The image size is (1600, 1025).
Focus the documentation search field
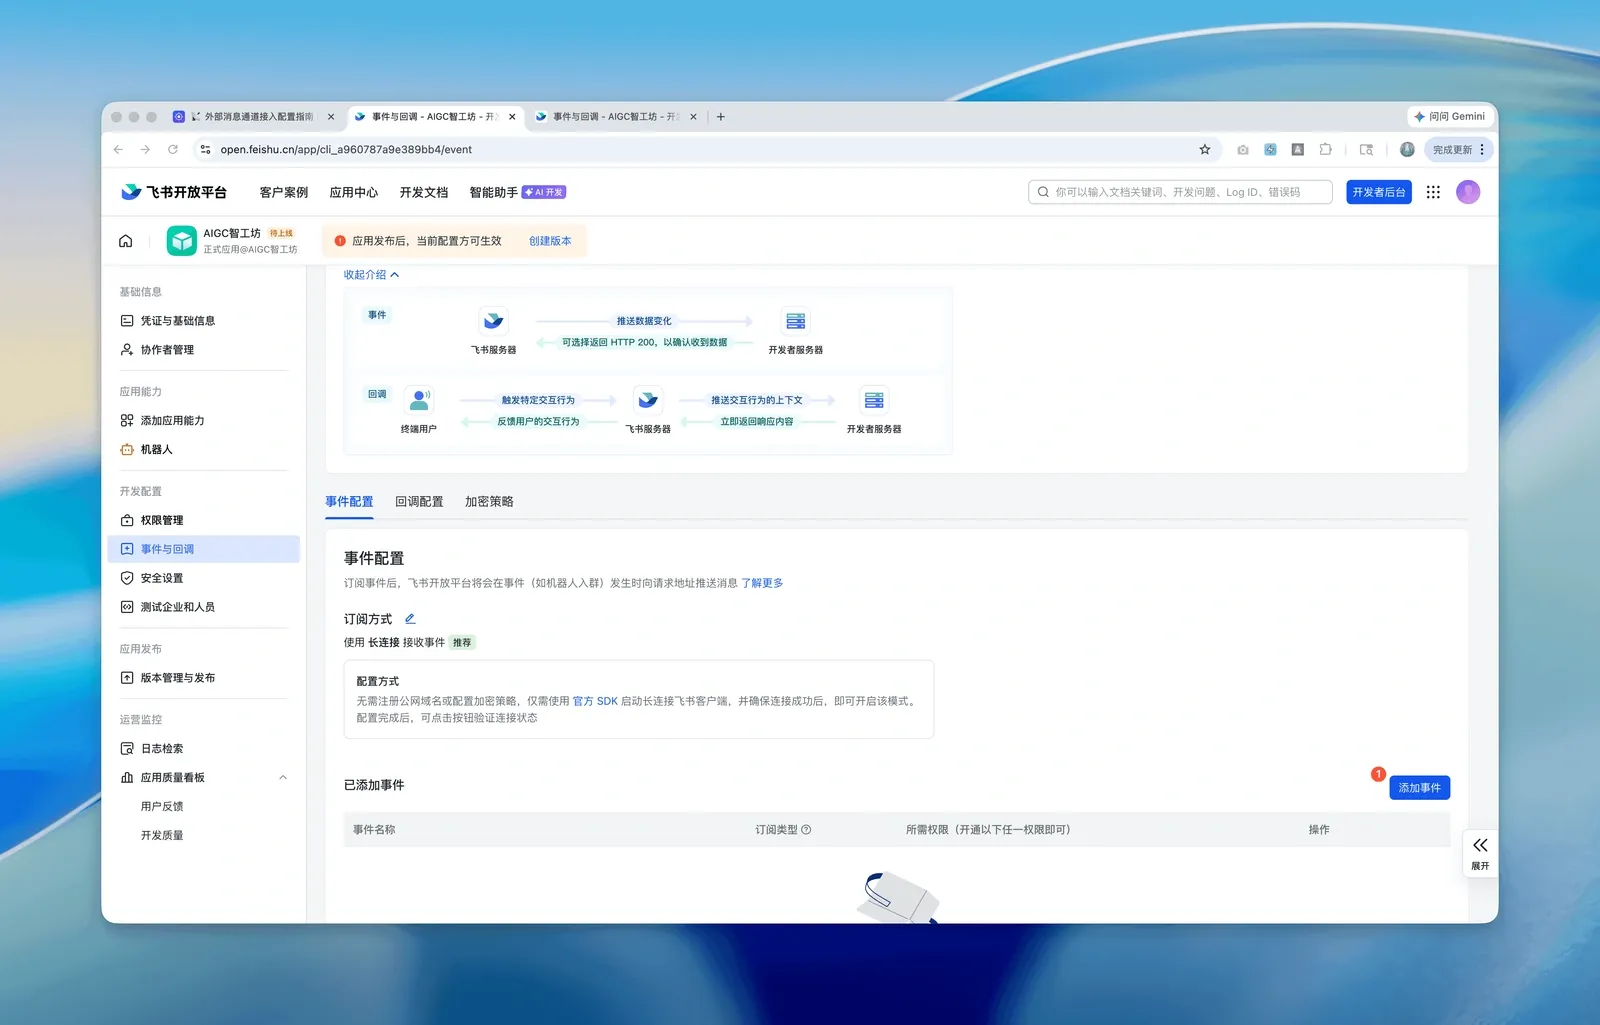click(x=1180, y=192)
